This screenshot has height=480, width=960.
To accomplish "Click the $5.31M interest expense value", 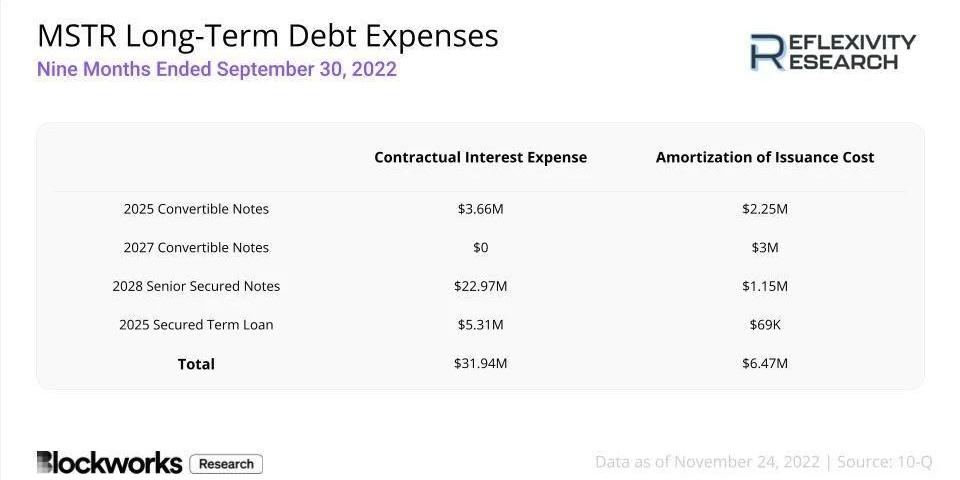I will 481,324.
